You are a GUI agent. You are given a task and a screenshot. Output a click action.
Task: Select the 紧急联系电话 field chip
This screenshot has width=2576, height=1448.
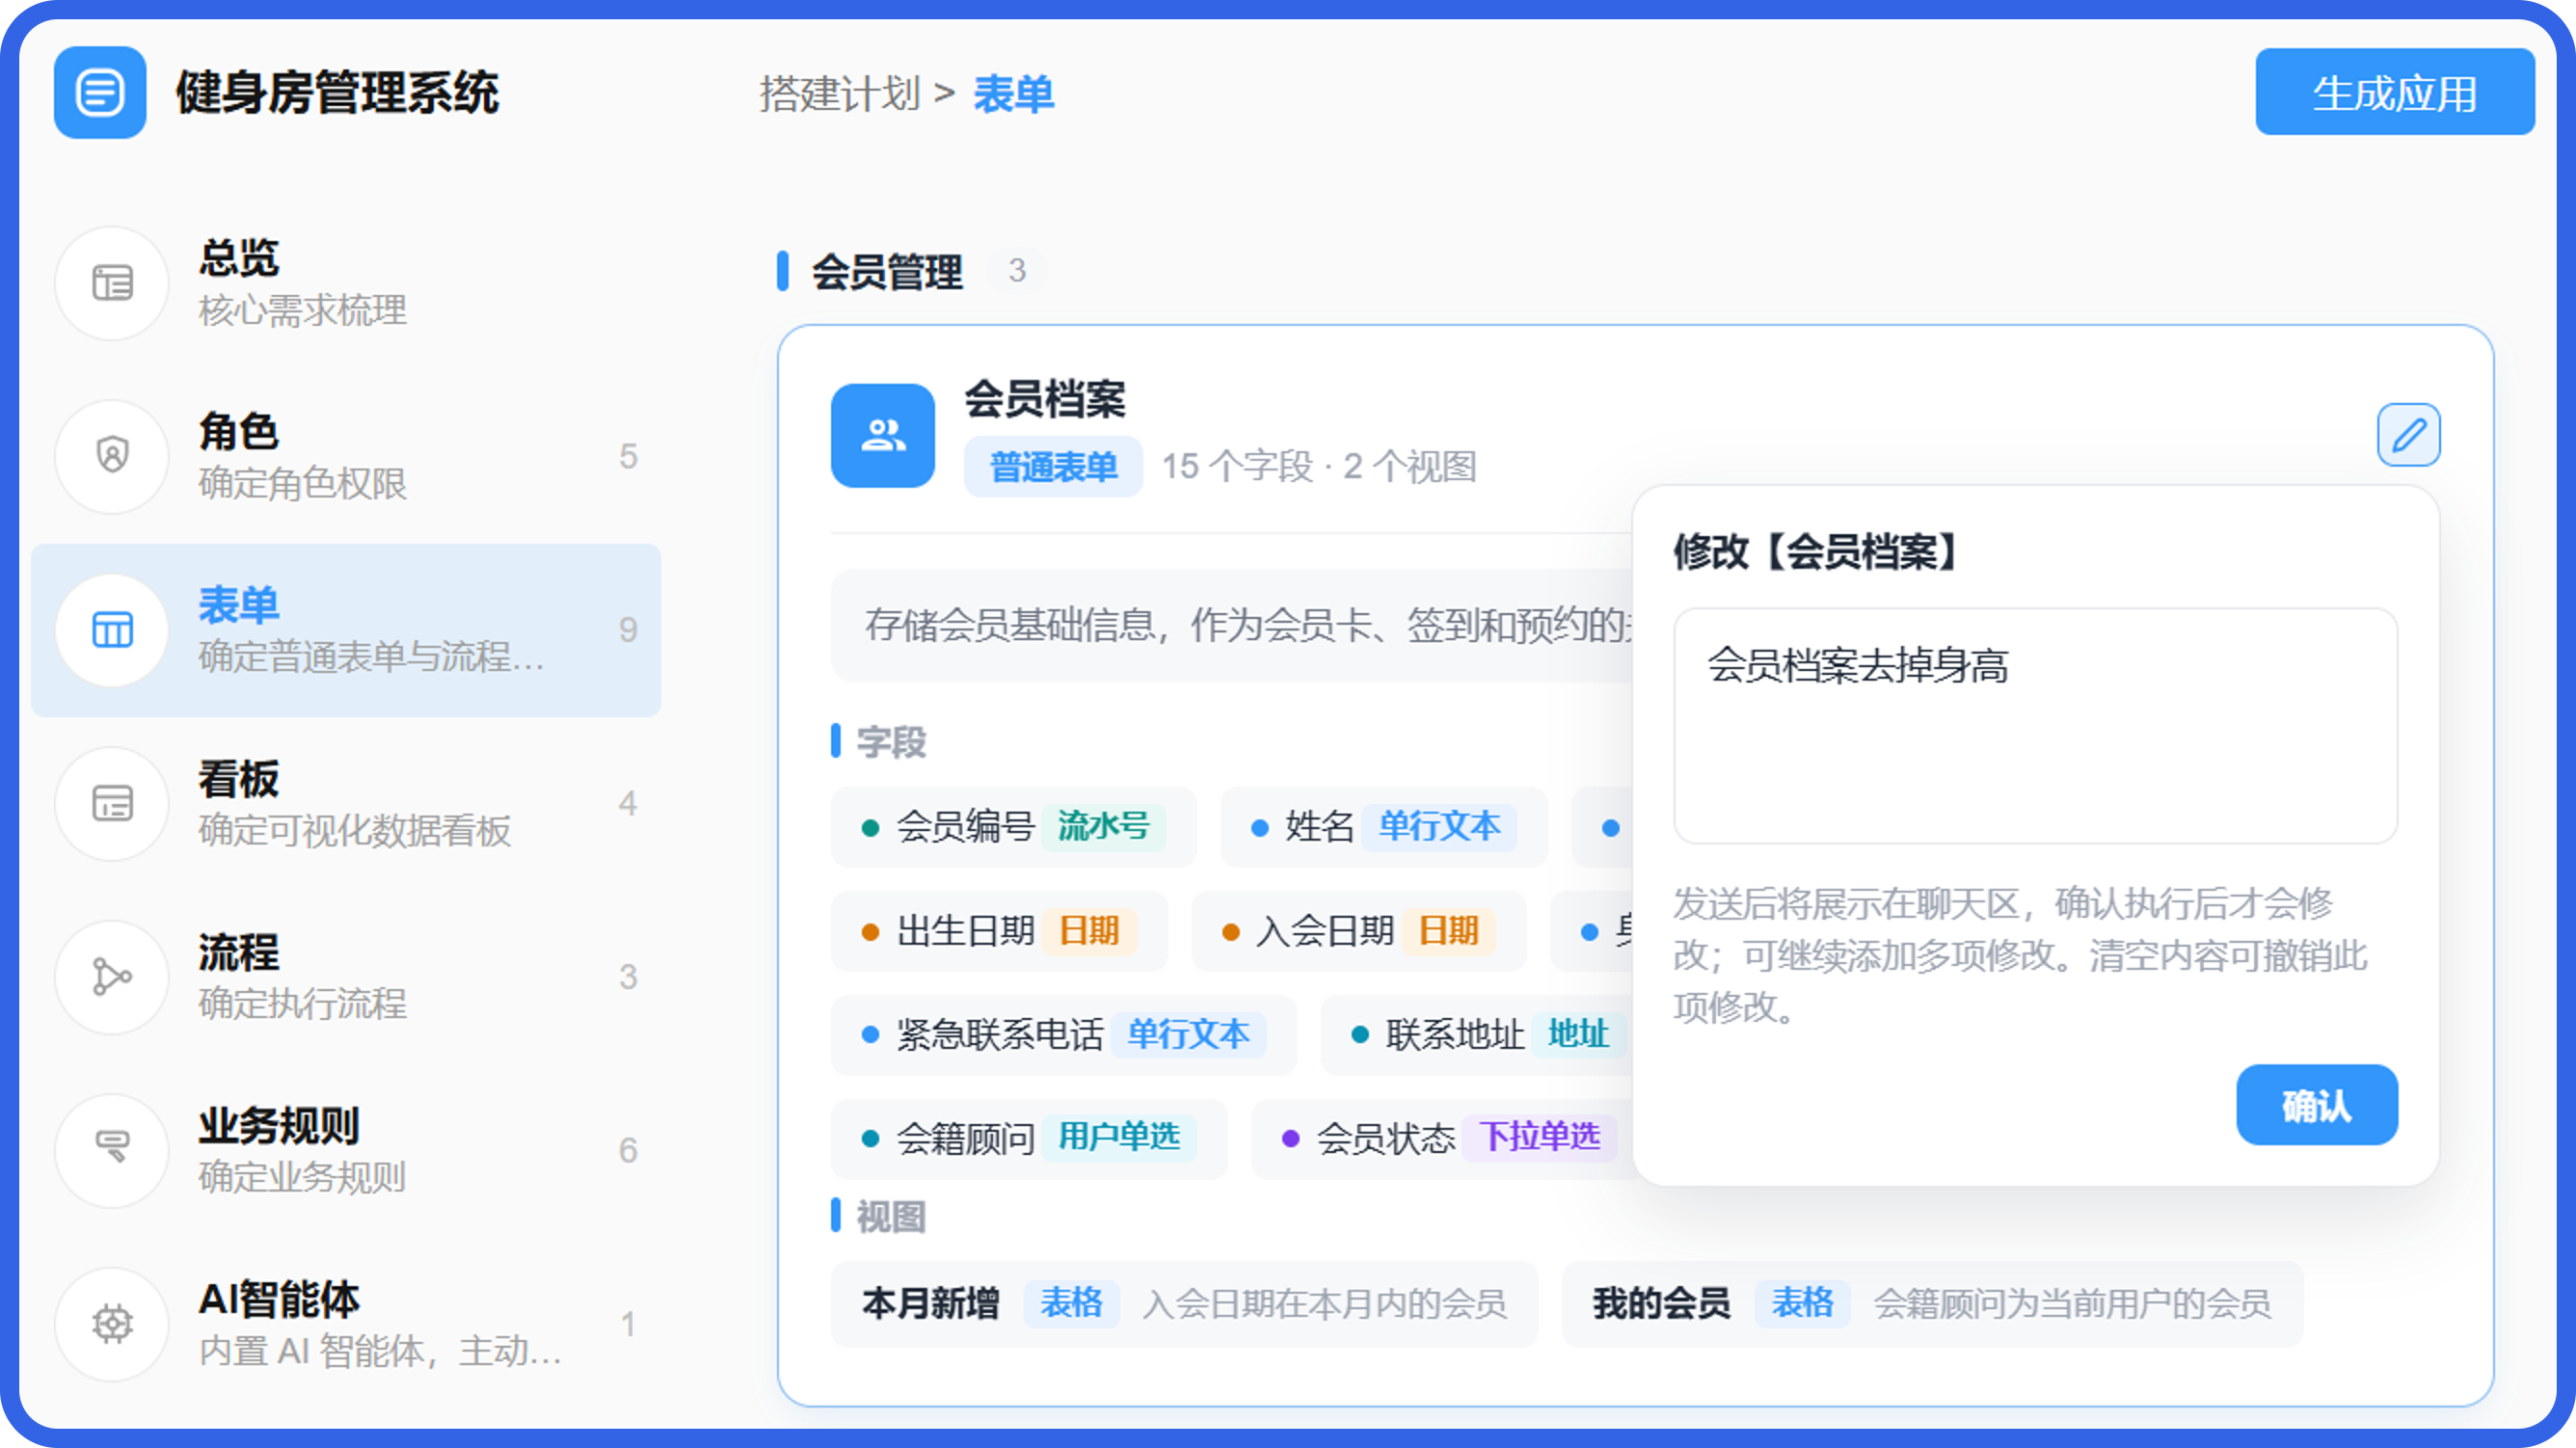1064,1035
